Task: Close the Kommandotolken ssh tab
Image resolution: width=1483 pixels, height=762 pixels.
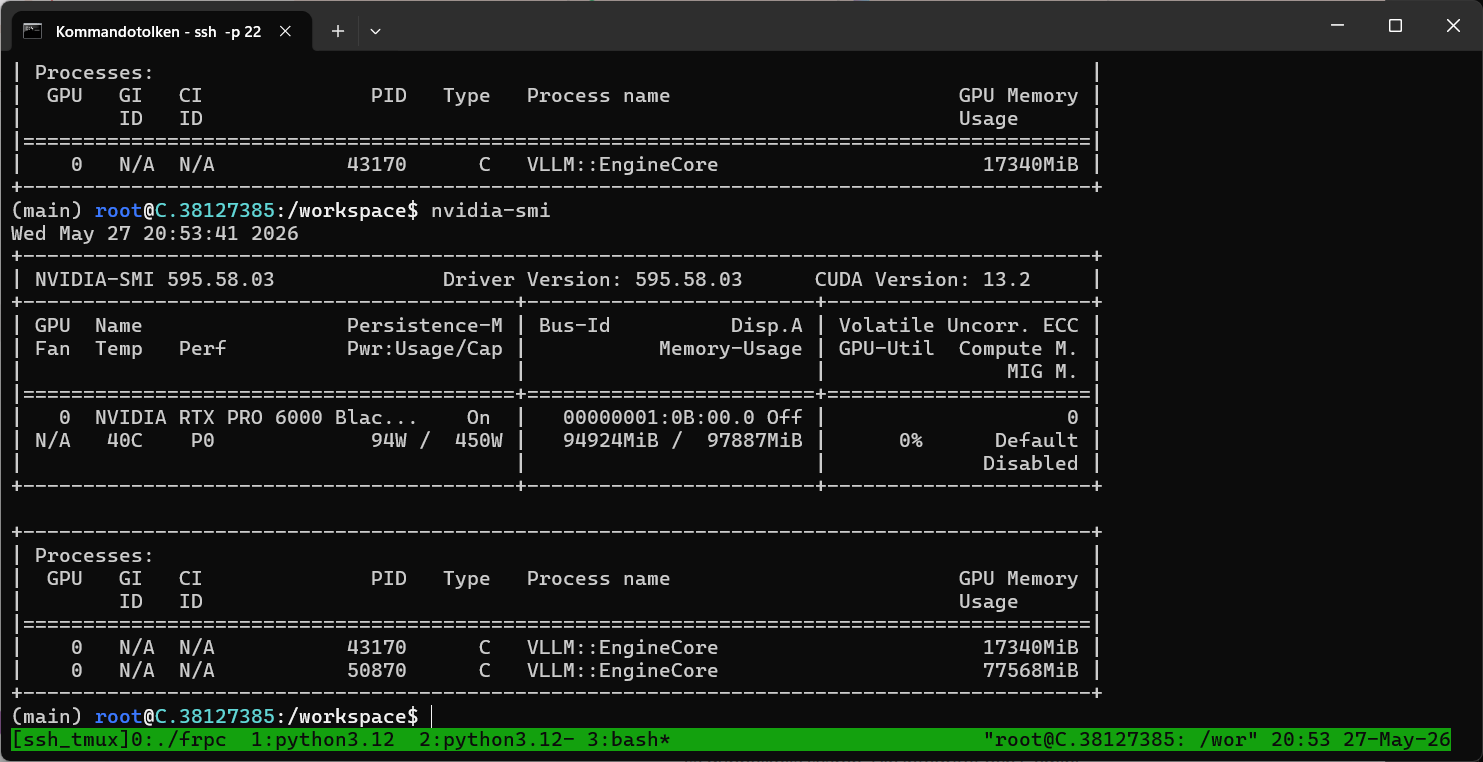Action: (x=285, y=31)
